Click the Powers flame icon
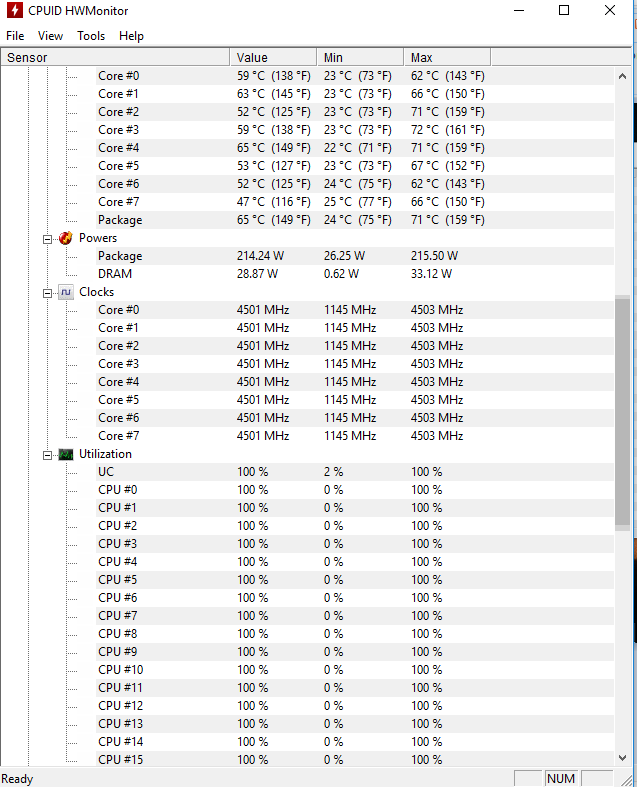This screenshot has height=787, width=637. 66,238
